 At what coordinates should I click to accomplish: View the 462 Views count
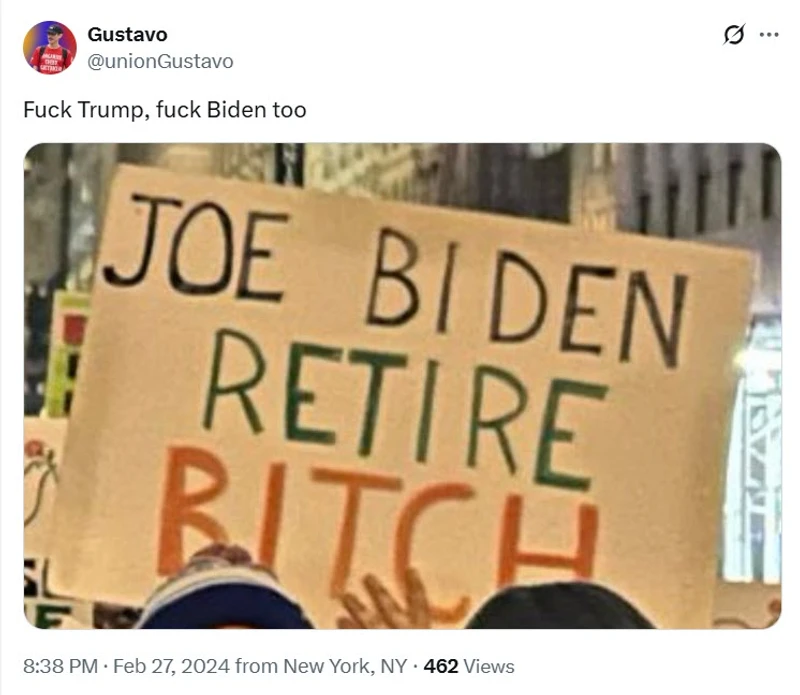tap(469, 666)
